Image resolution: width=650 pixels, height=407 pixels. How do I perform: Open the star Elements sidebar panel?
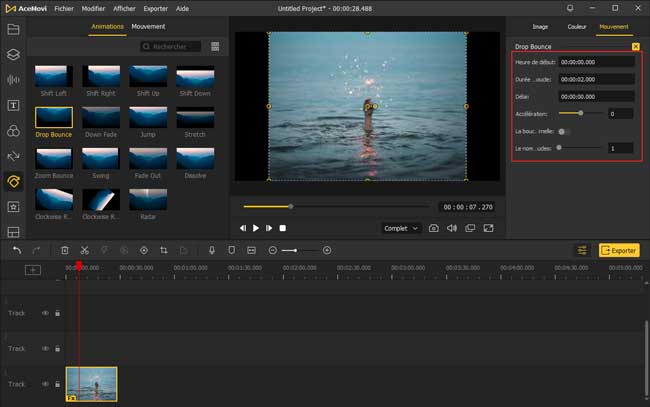pyautogui.click(x=13, y=207)
